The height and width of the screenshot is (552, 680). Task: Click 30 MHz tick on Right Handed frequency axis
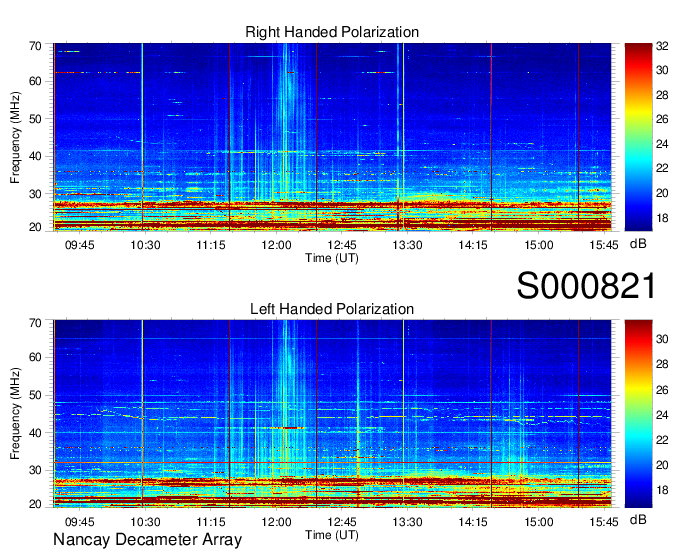click(35, 194)
